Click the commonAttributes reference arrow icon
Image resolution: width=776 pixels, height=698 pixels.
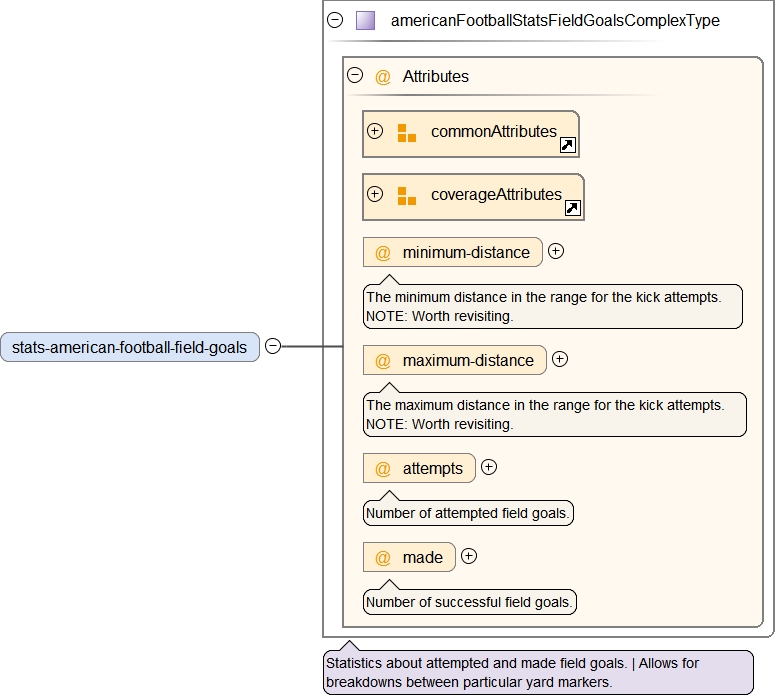[567, 145]
